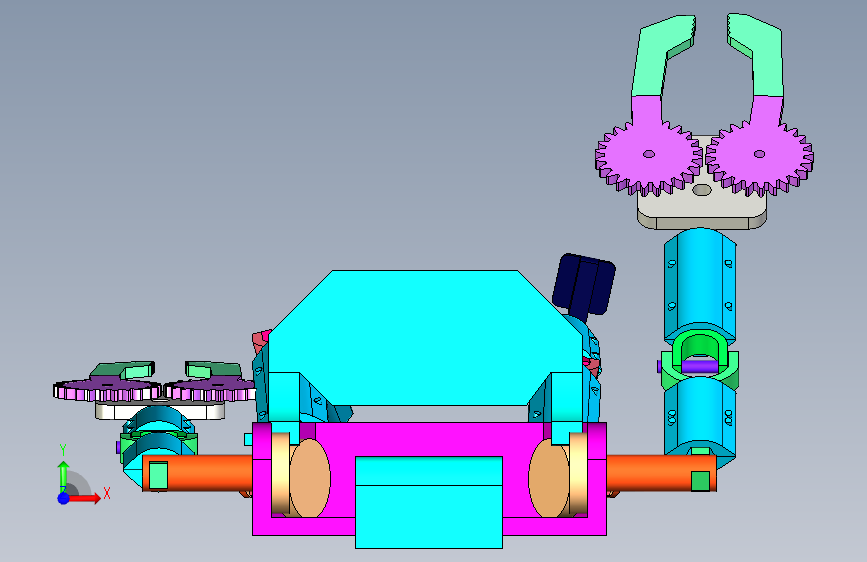867x562 pixels.
Task: Select the purple pin in the right arm joint
Action: point(698,366)
